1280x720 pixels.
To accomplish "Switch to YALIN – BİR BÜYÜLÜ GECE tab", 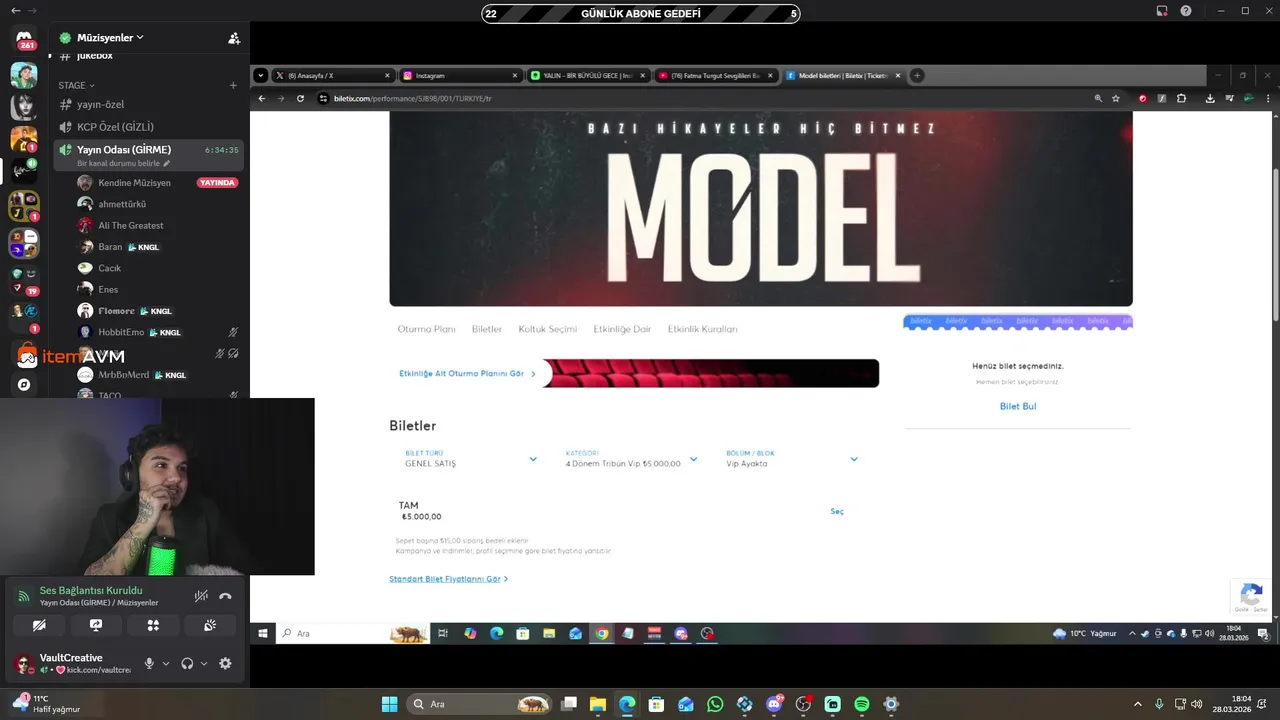I will (588, 76).
